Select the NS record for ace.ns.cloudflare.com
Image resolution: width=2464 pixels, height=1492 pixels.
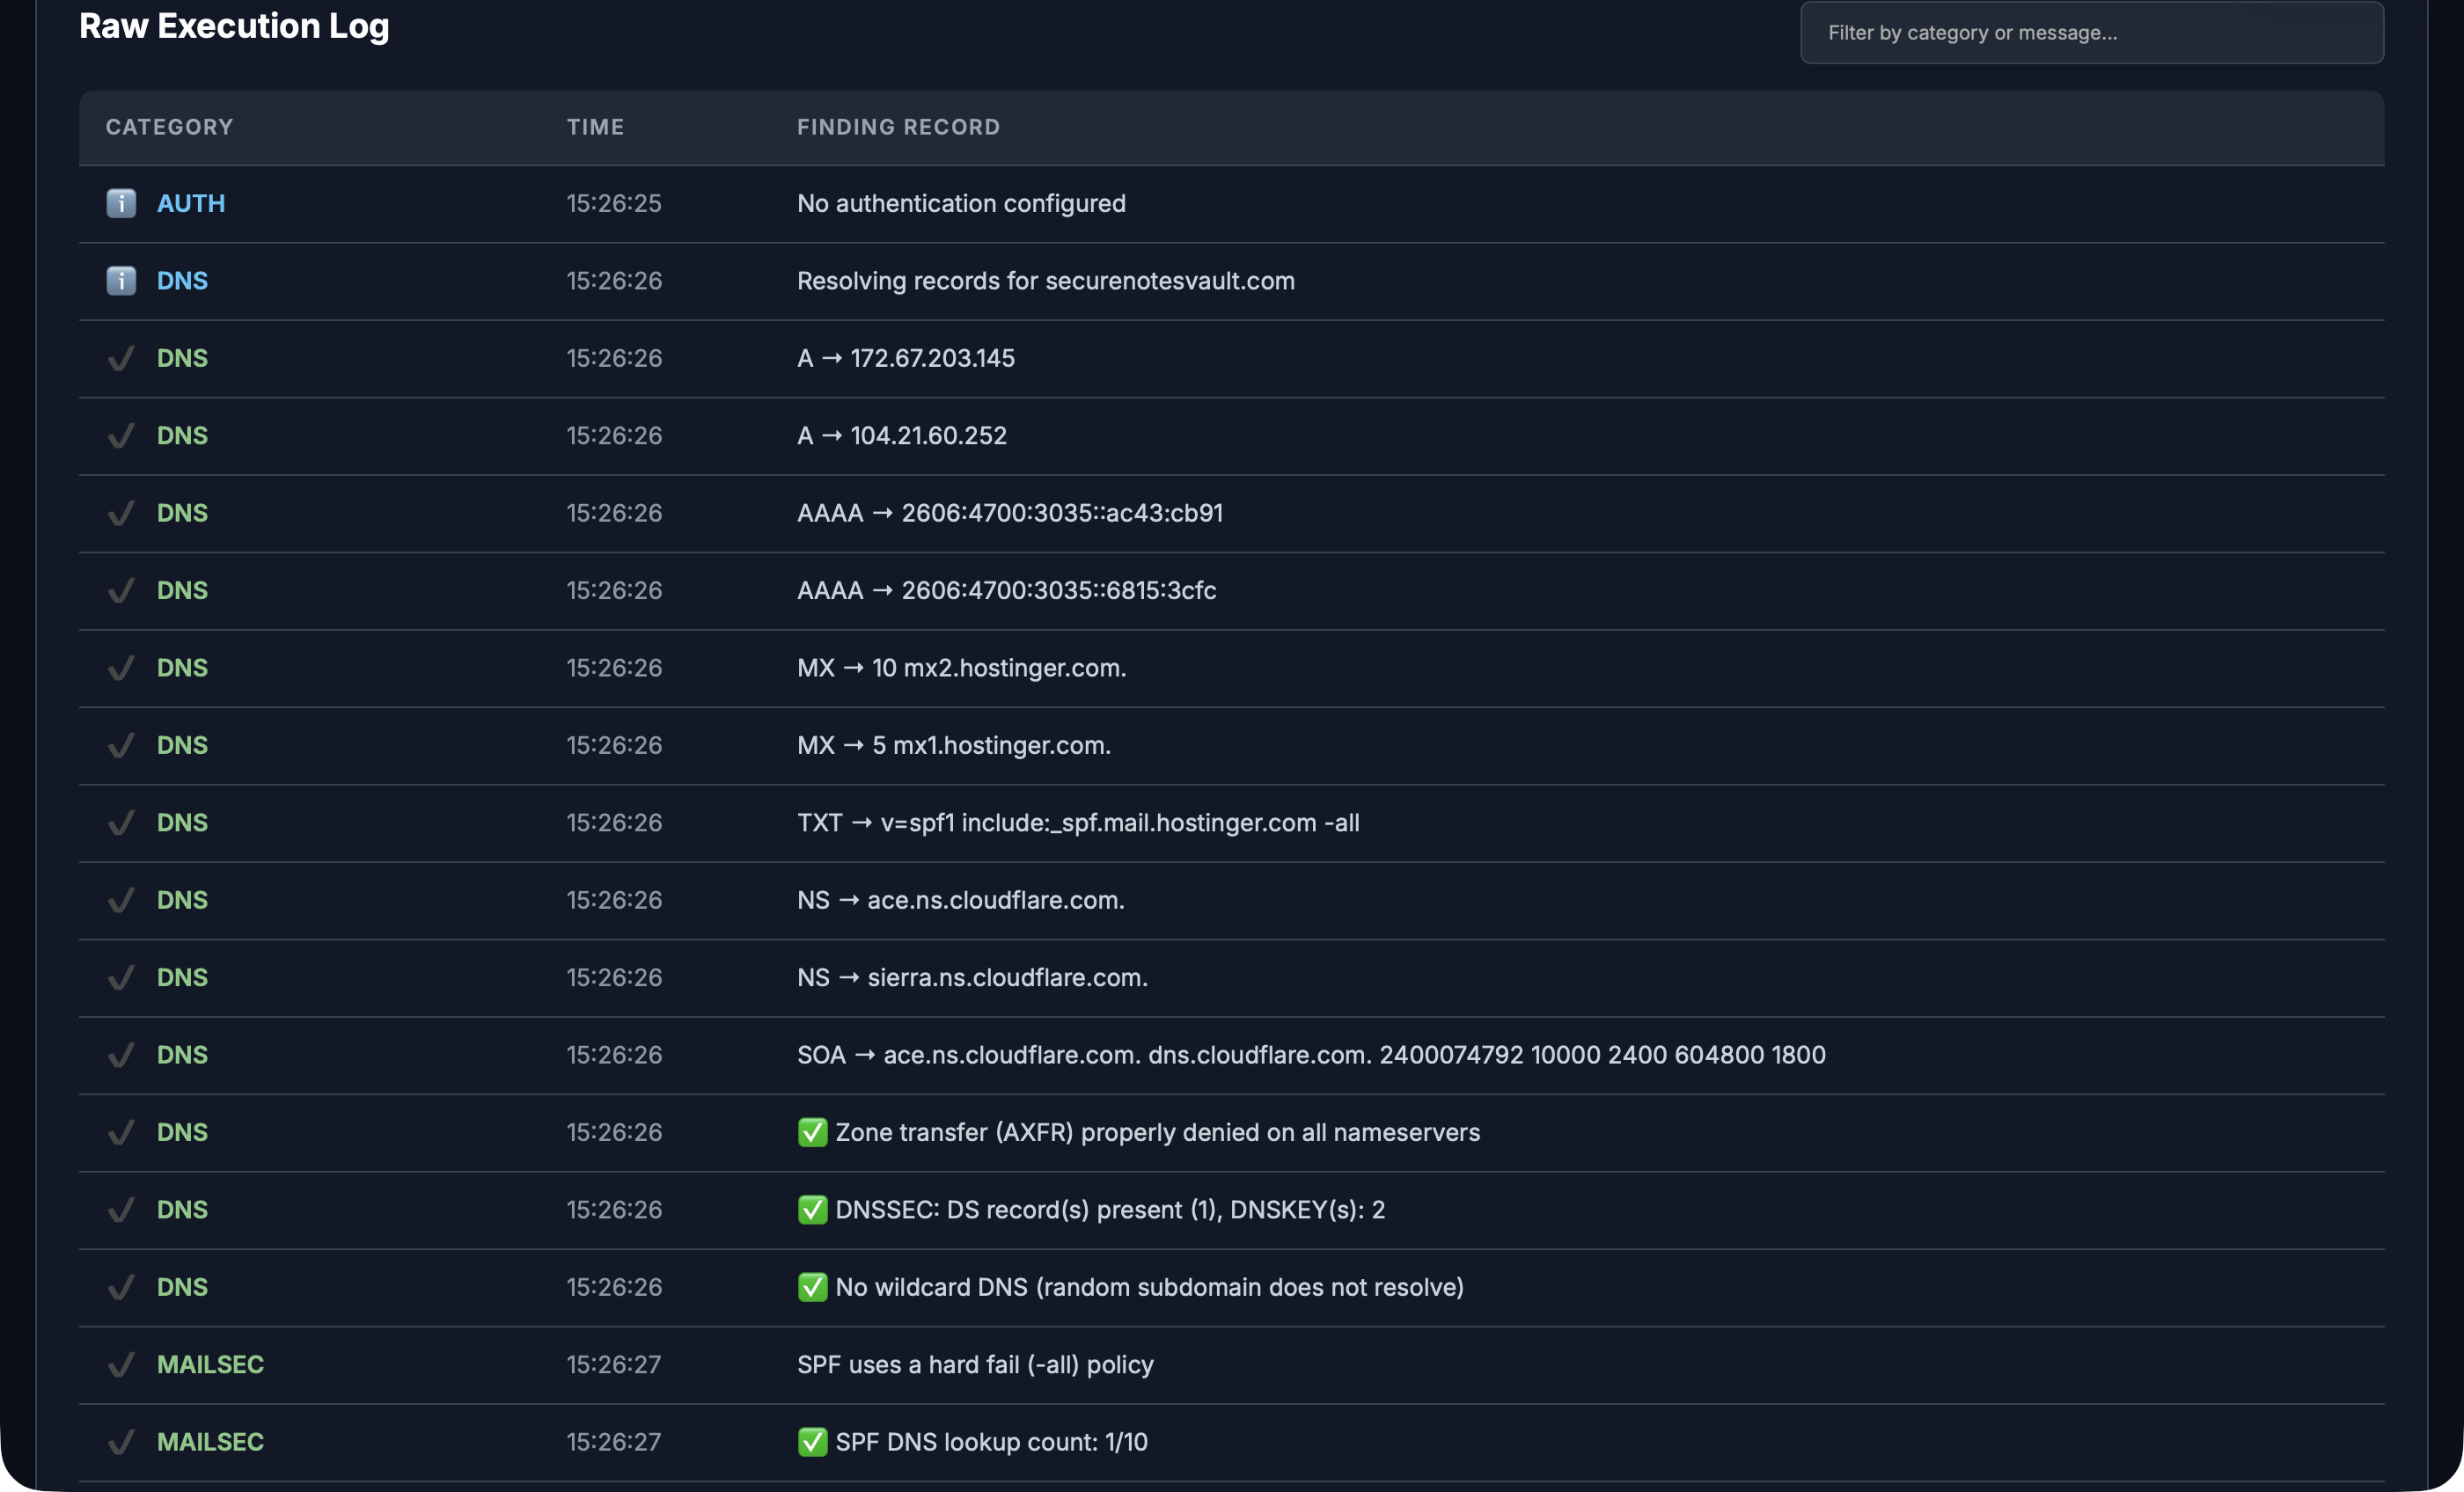(x=960, y=900)
